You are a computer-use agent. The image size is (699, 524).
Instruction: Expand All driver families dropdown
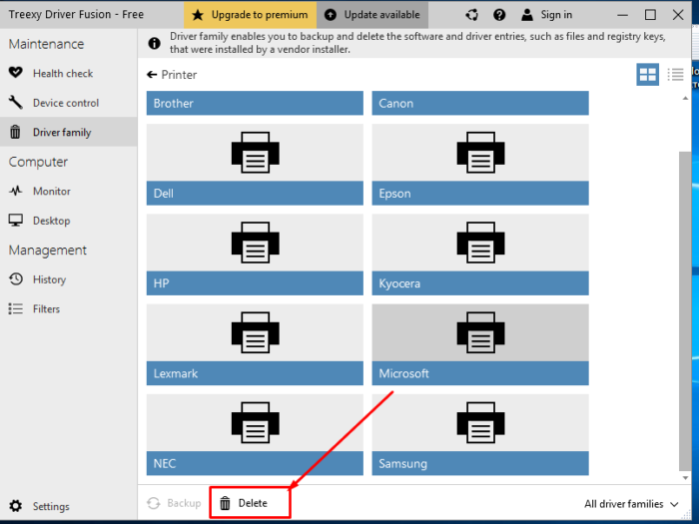tap(631, 504)
